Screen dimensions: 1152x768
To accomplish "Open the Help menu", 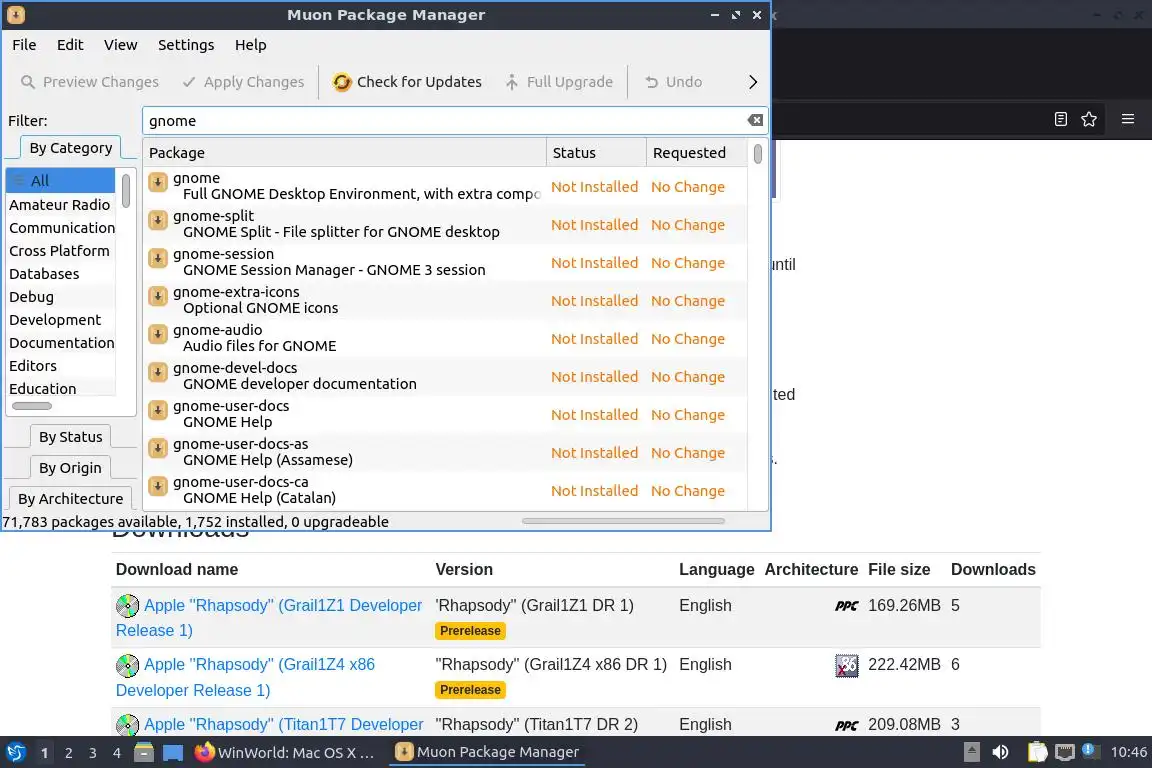I will click(251, 45).
